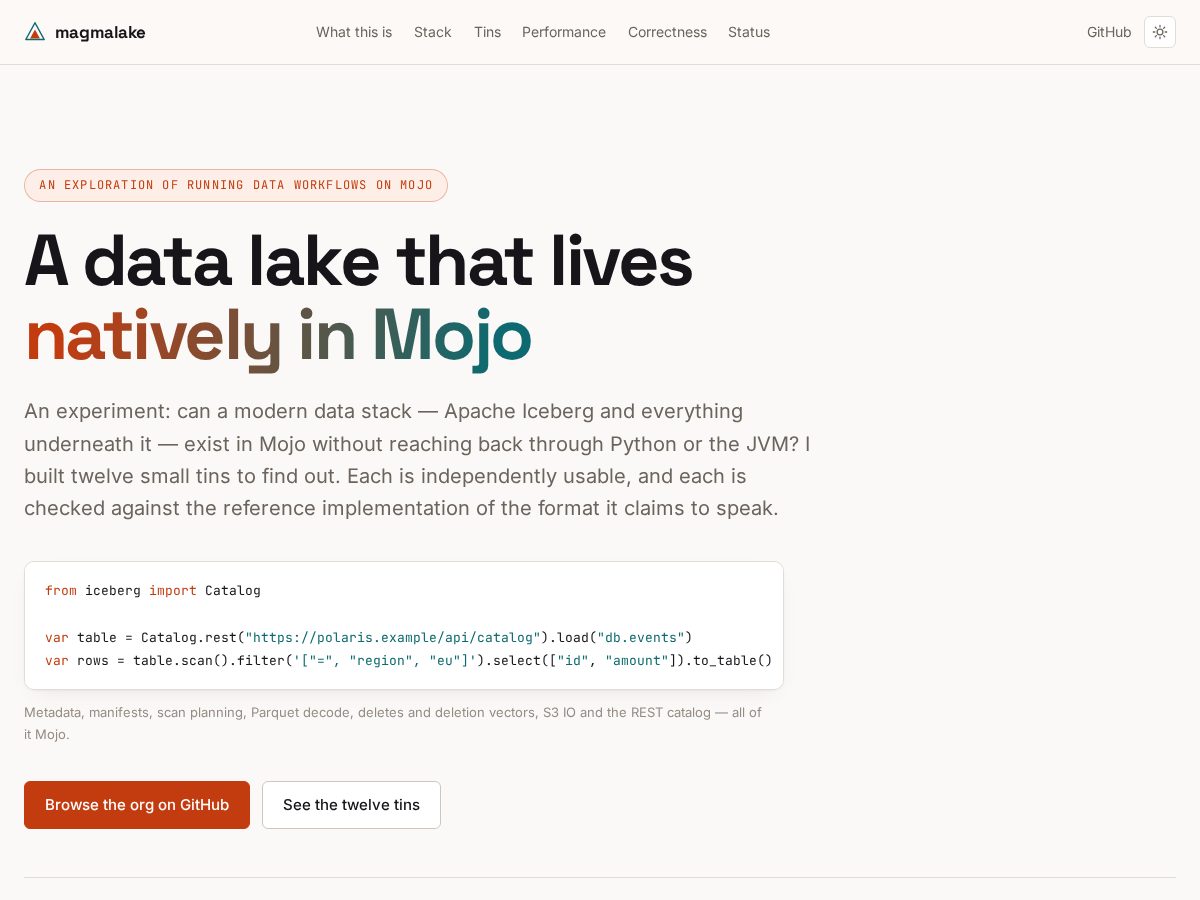
Task: Click the 'Metadata, manifests, scan planning' caption
Action: tap(393, 723)
